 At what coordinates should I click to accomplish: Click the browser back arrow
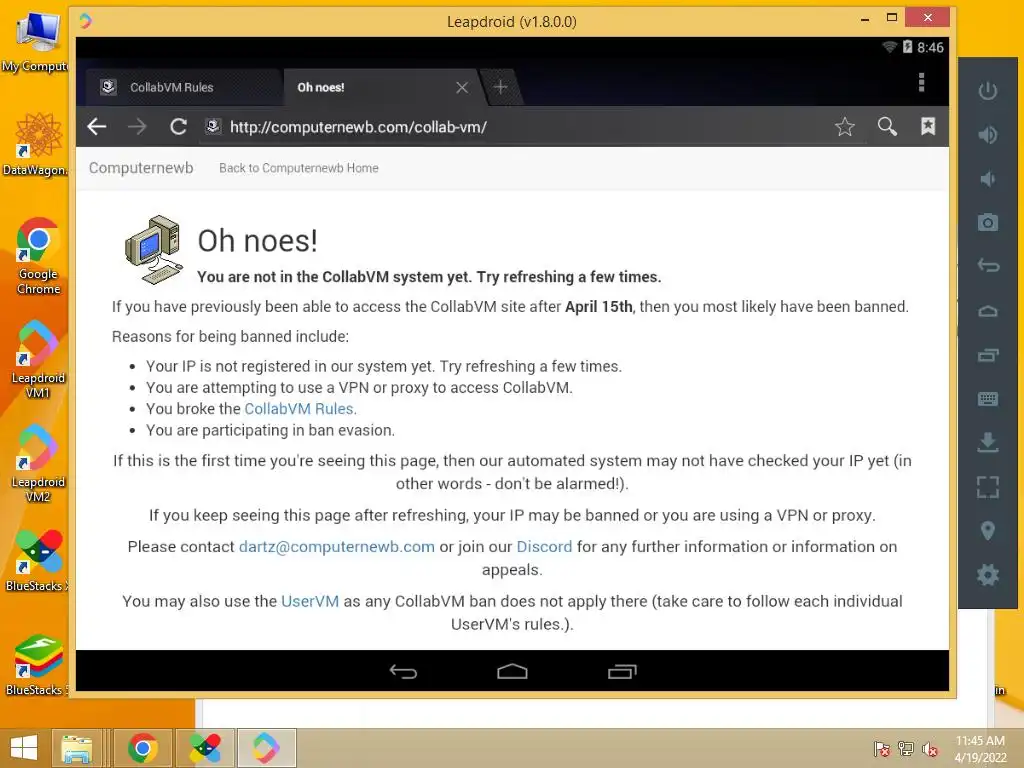click(x=97, y=127)
